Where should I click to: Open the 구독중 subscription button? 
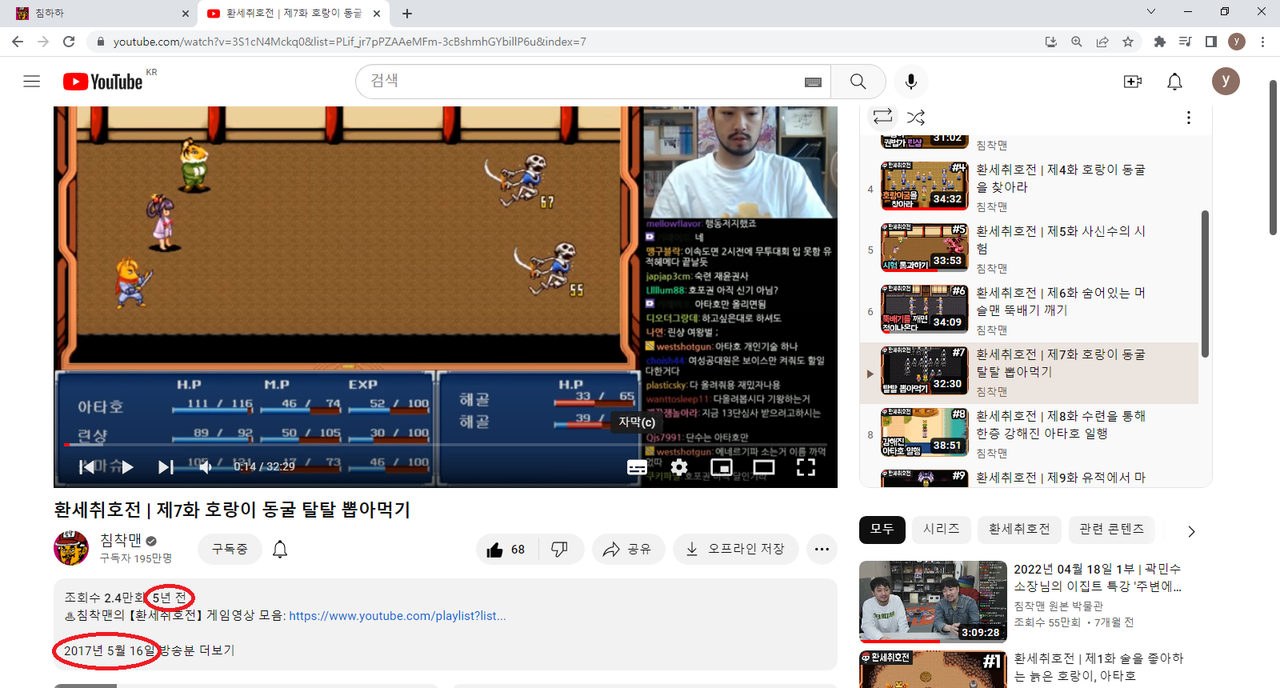[x=230, y=549]
